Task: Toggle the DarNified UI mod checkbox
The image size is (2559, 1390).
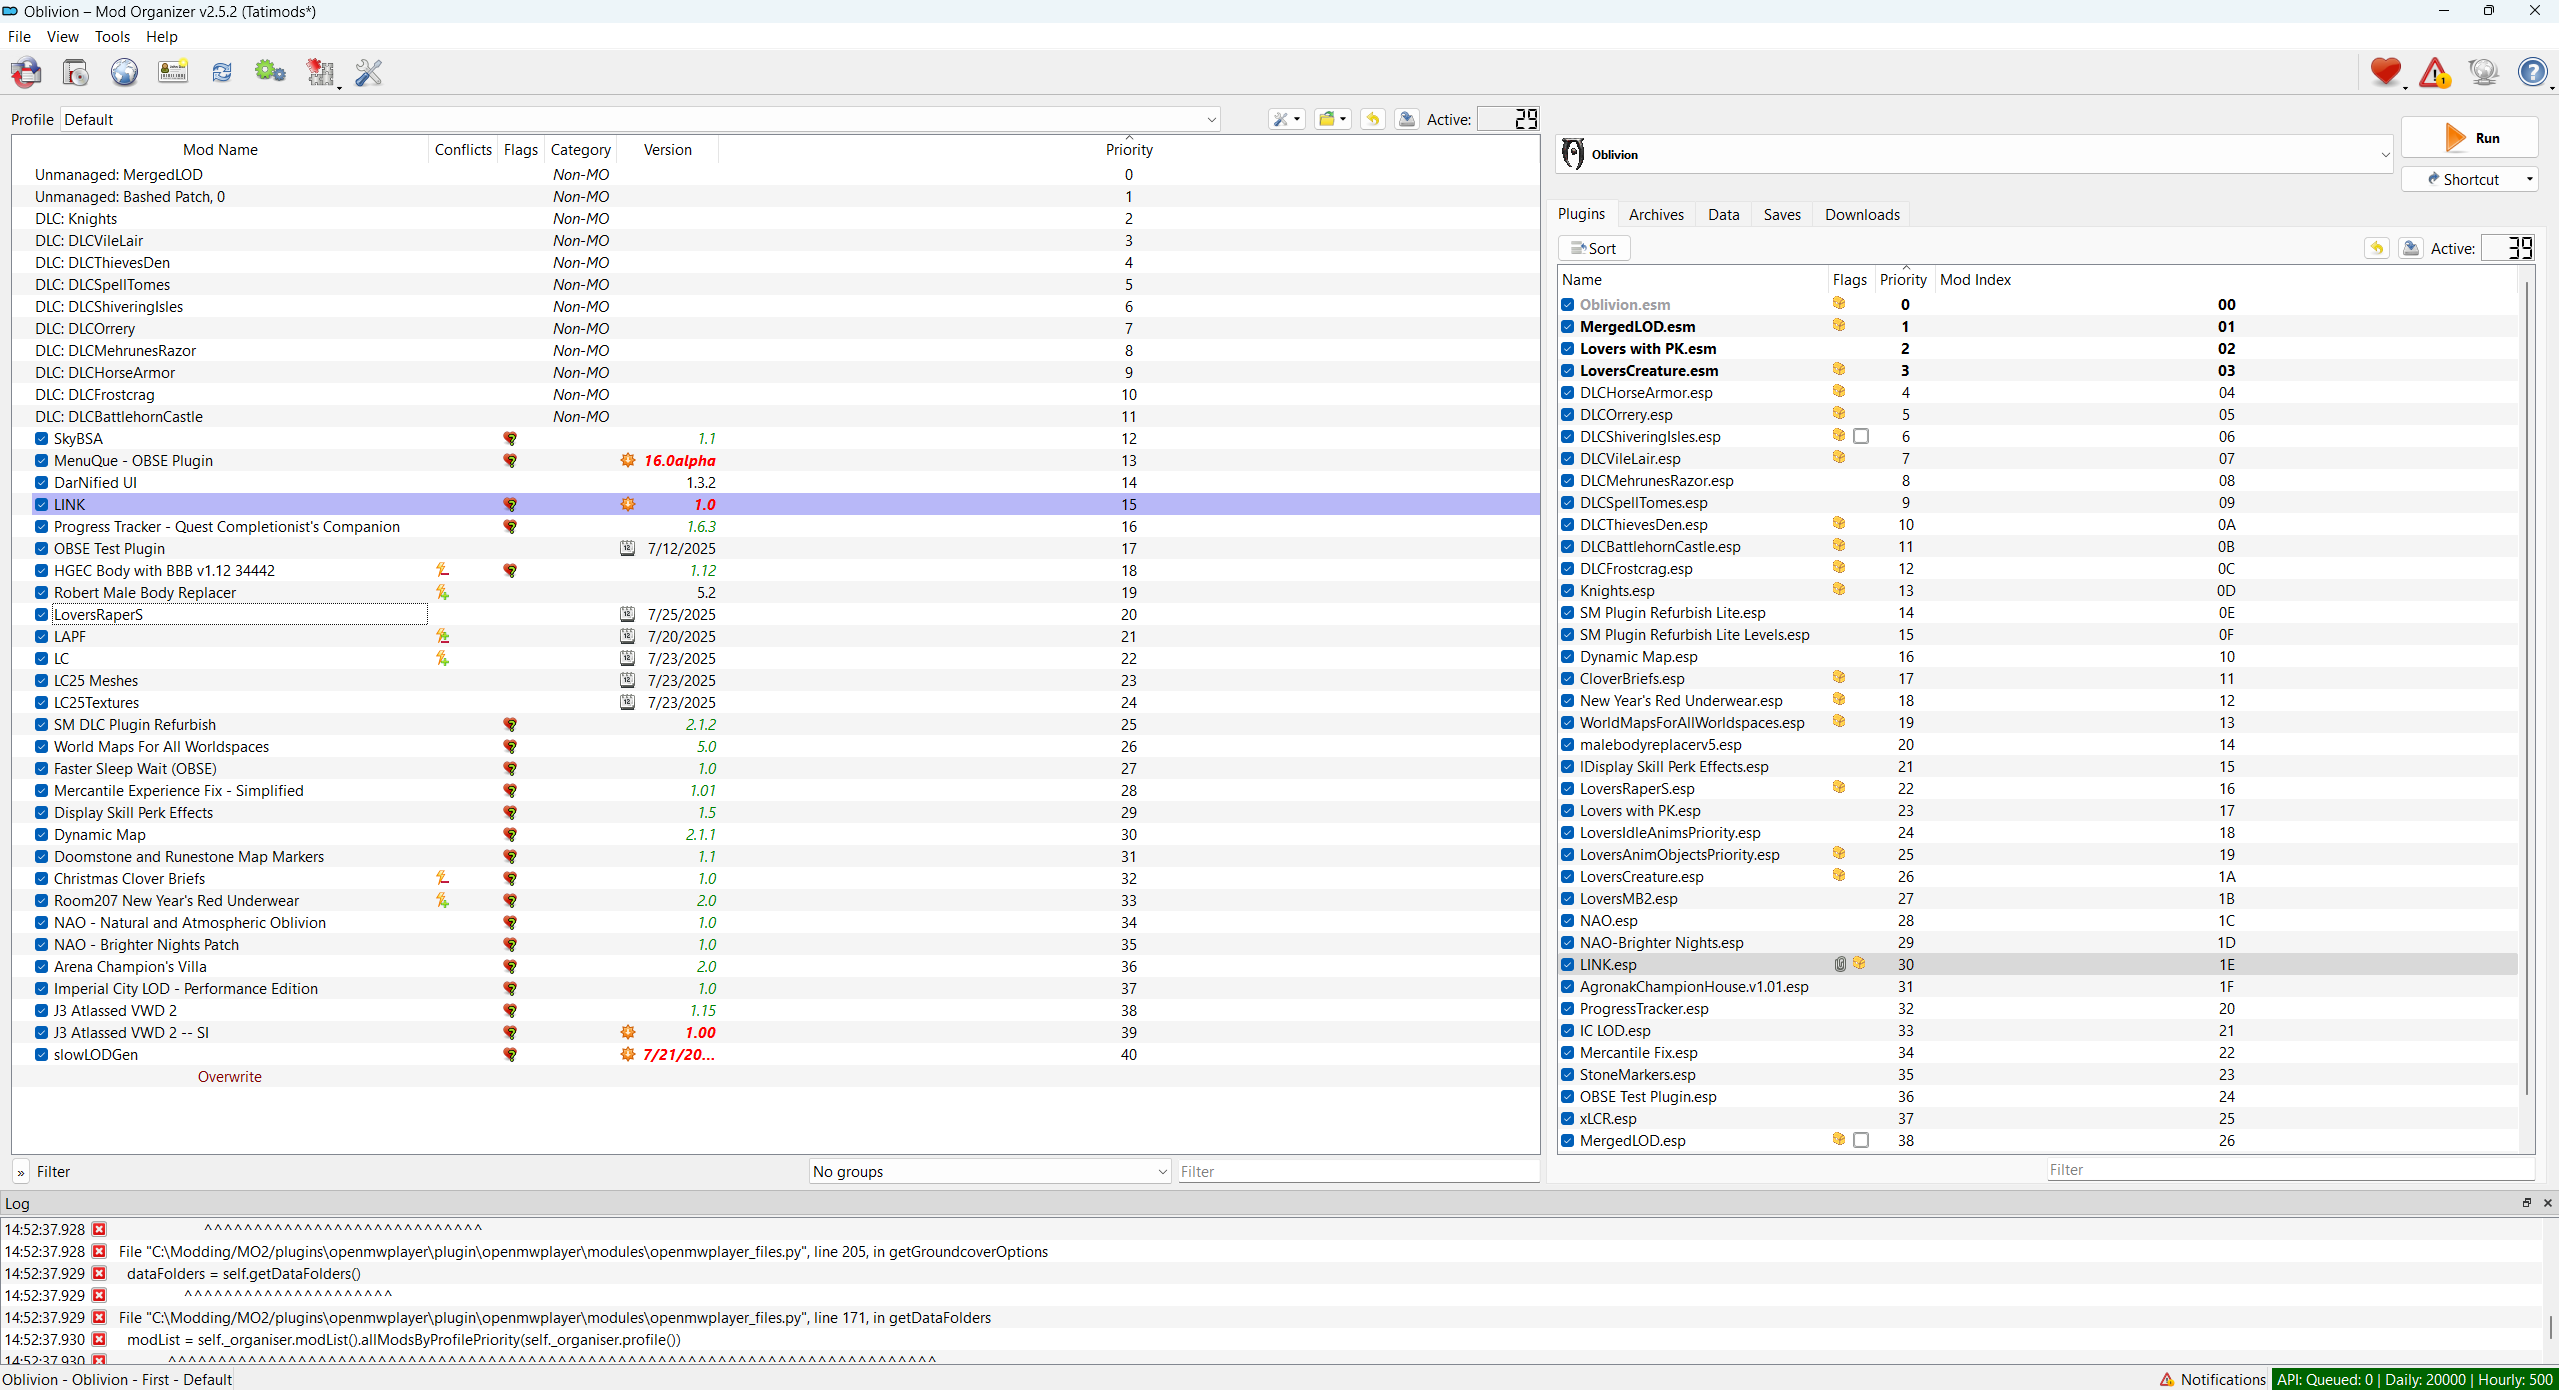Action: tap(41, 483)
